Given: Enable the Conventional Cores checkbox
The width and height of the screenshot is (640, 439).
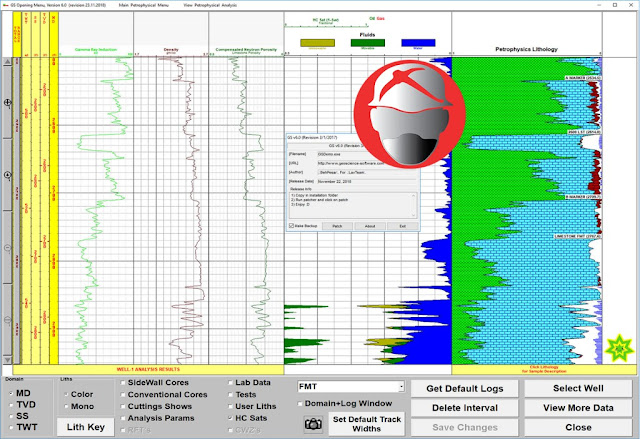Looking at the screenshot, I should coord(123,395).
